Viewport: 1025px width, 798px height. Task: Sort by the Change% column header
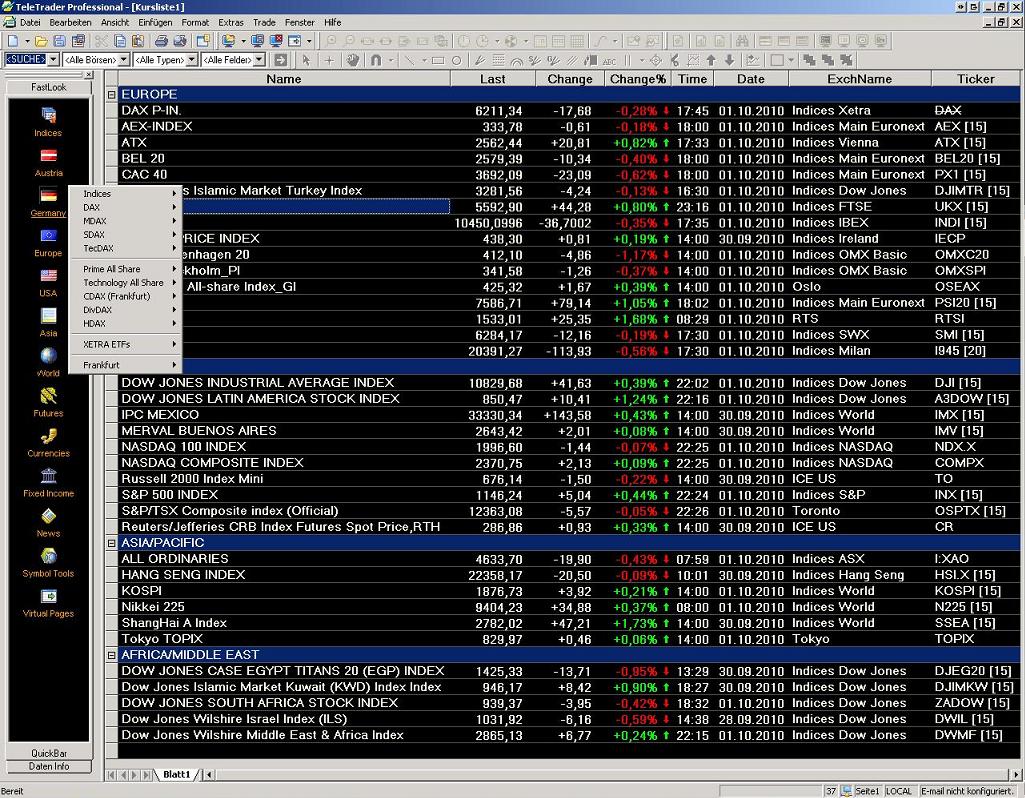click(x=637, y=79)
